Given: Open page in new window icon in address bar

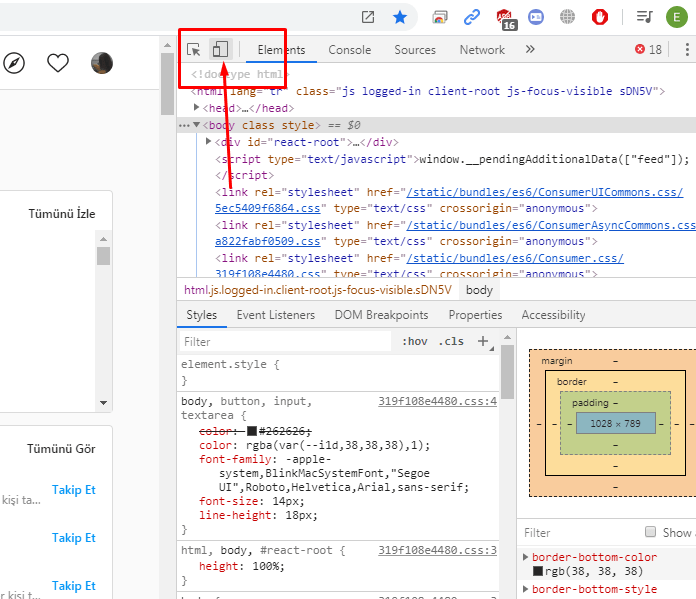Looking at the screenshot, I should [x=368, y=17].
